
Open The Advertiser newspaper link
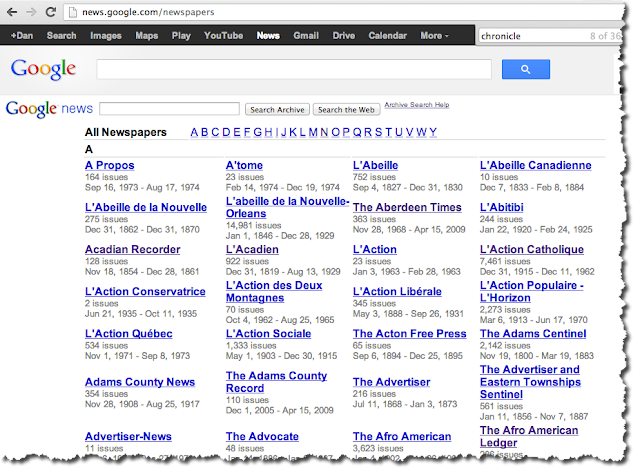[391, 382]
